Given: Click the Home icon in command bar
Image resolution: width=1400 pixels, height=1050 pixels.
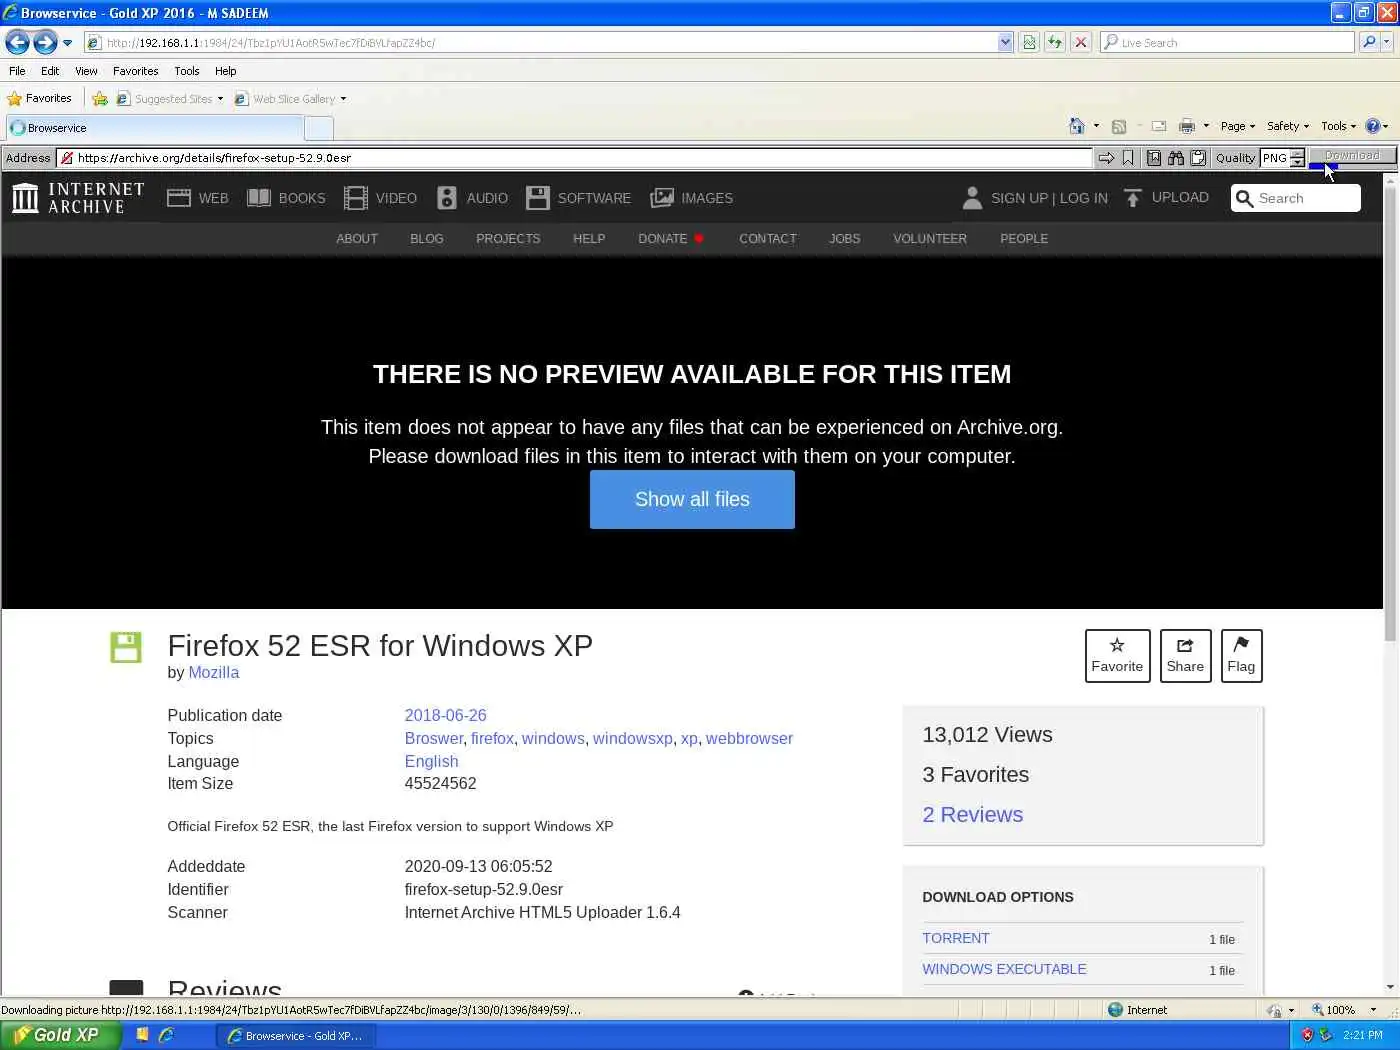Looking at the screenshot, I should pyautogui.click(x=1077, y=126).
